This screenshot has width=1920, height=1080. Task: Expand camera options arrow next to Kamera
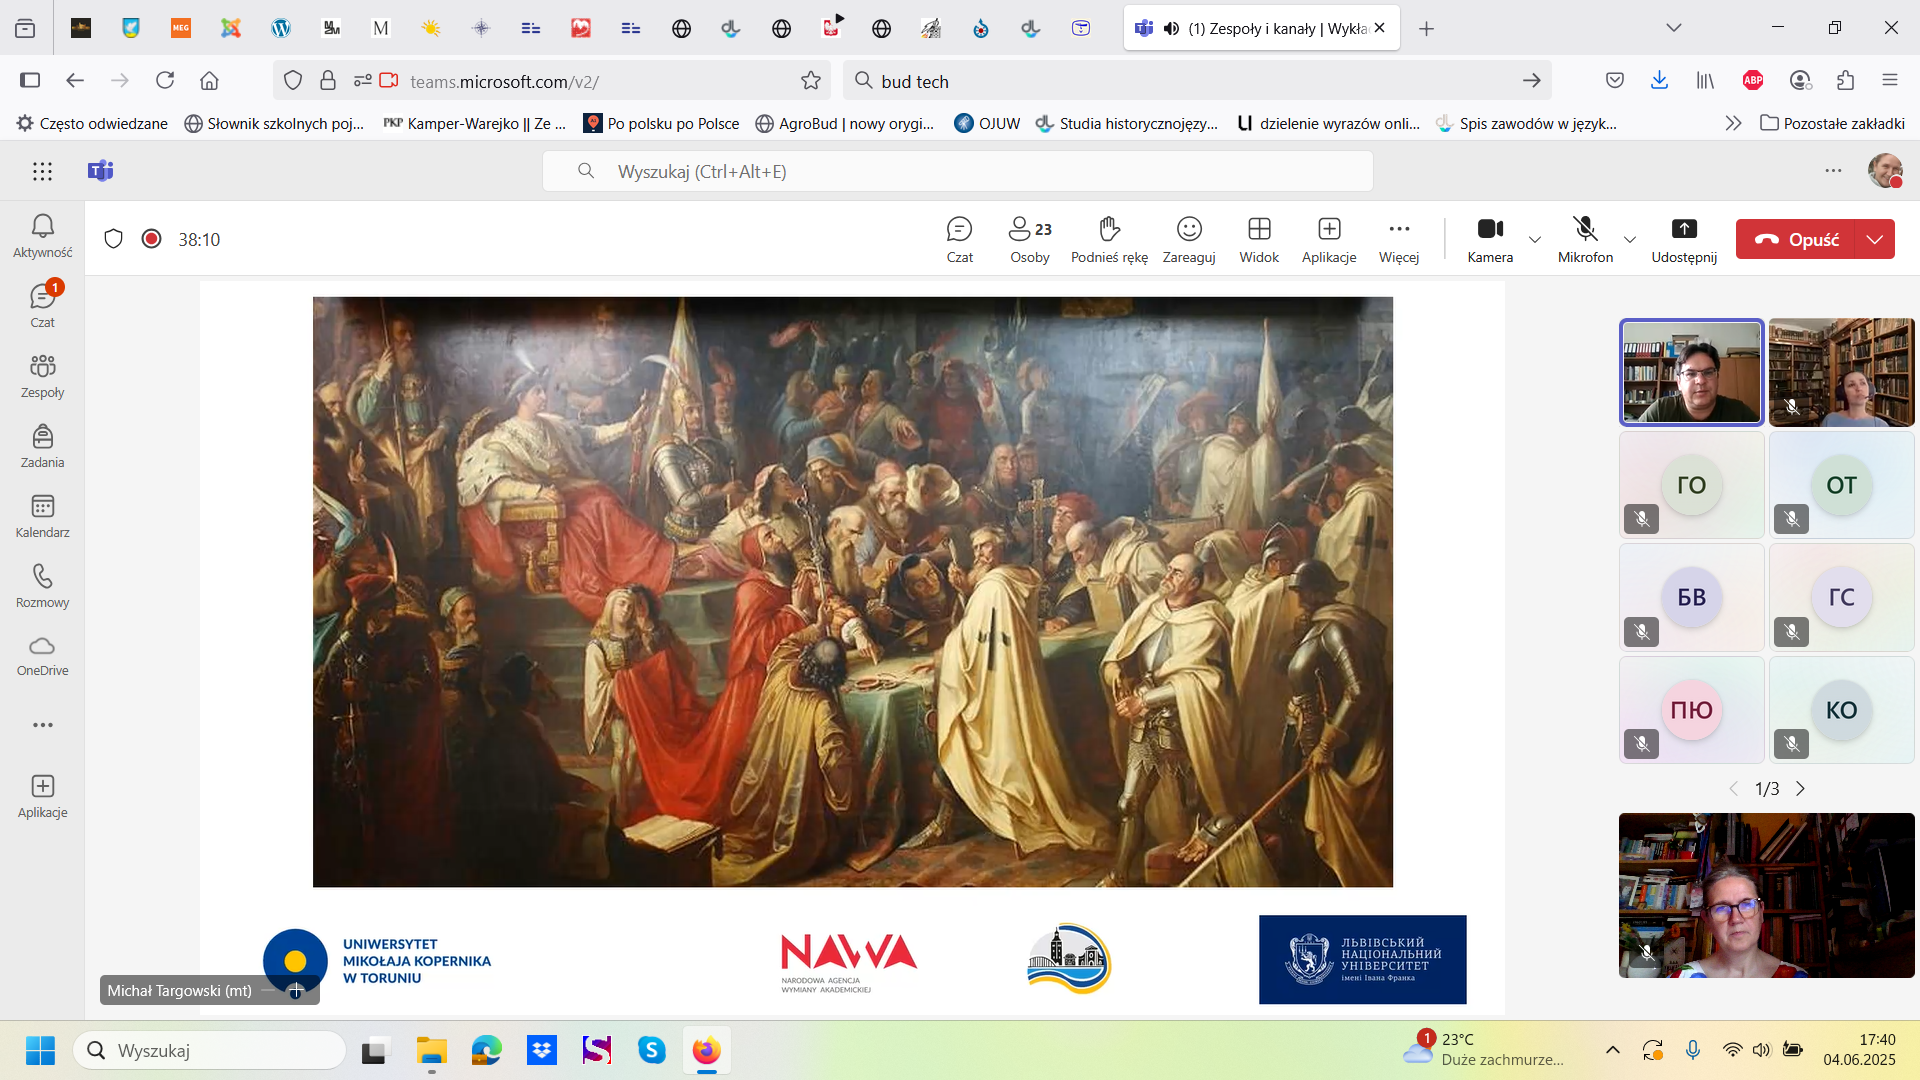1535,240
